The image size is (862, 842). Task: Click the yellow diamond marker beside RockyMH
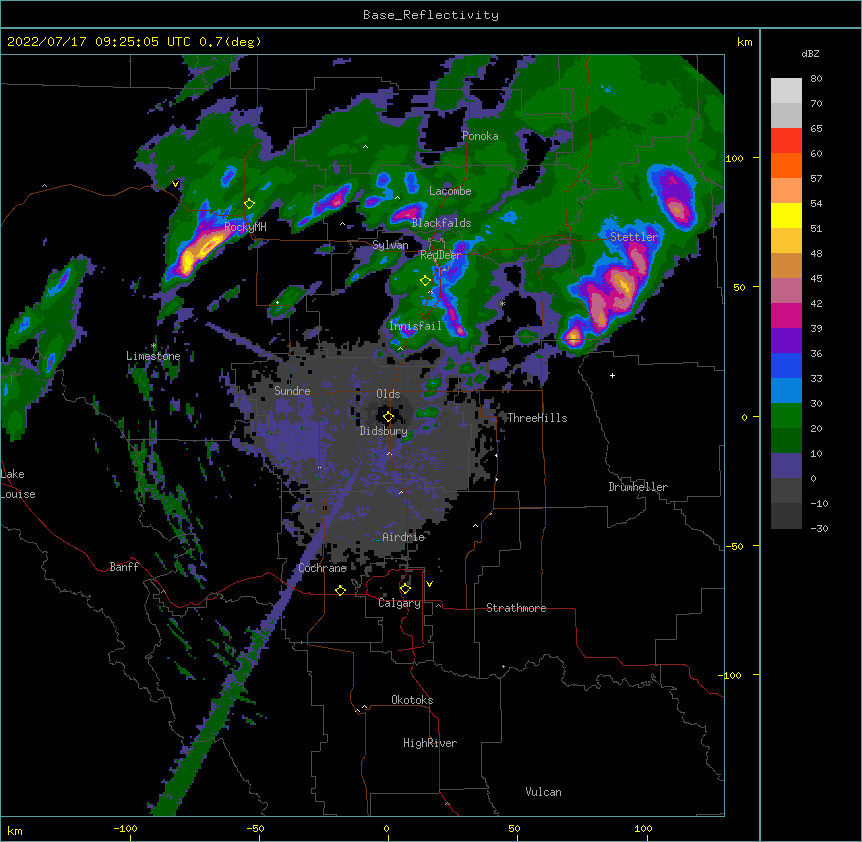pyautogui.click(x=250, y=204)
